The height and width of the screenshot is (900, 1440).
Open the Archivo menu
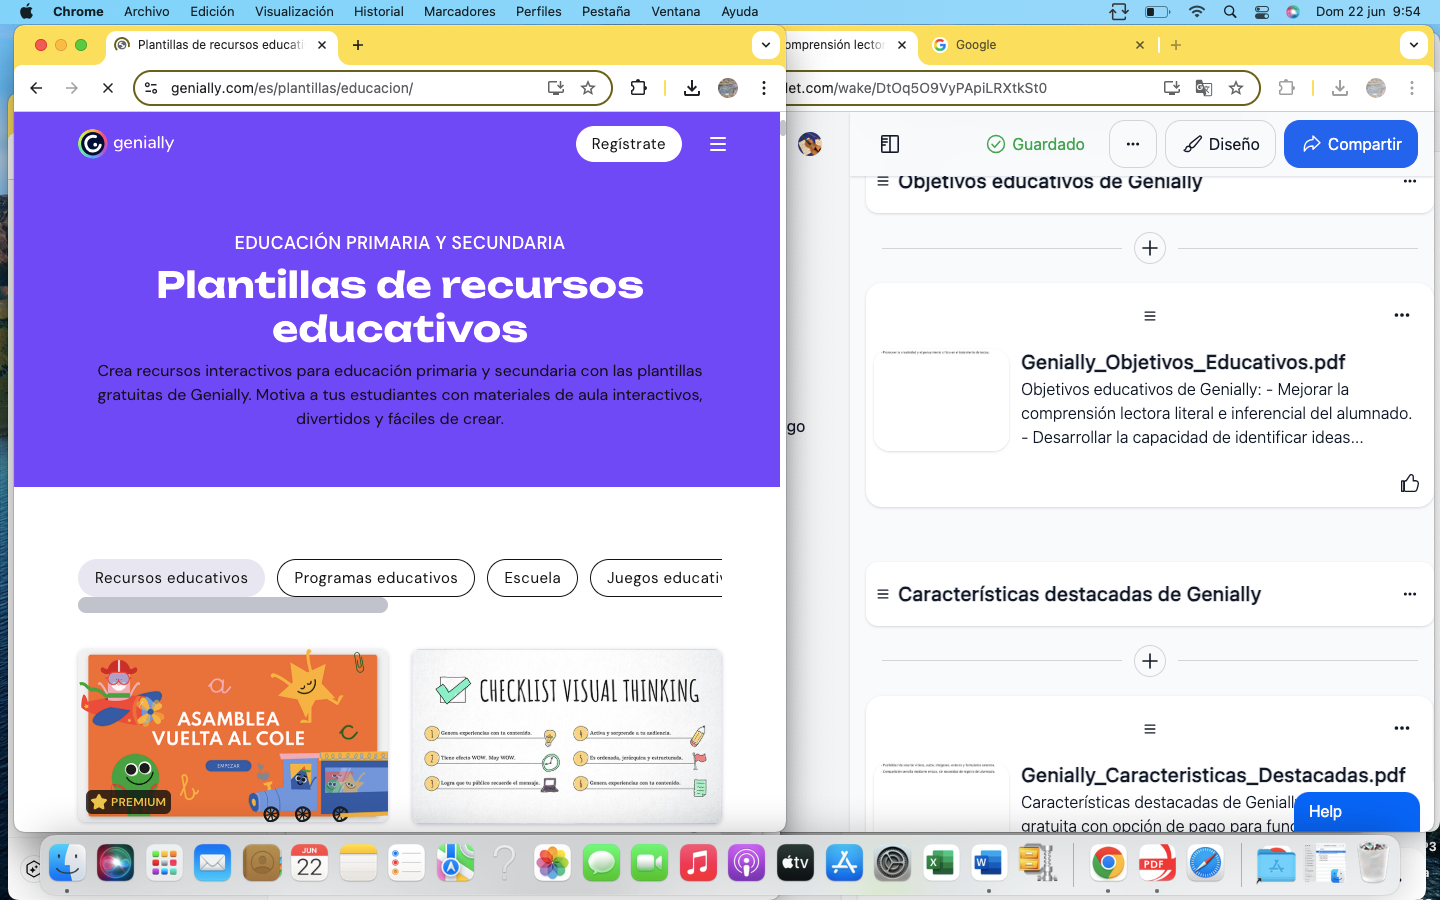point(147,11)
